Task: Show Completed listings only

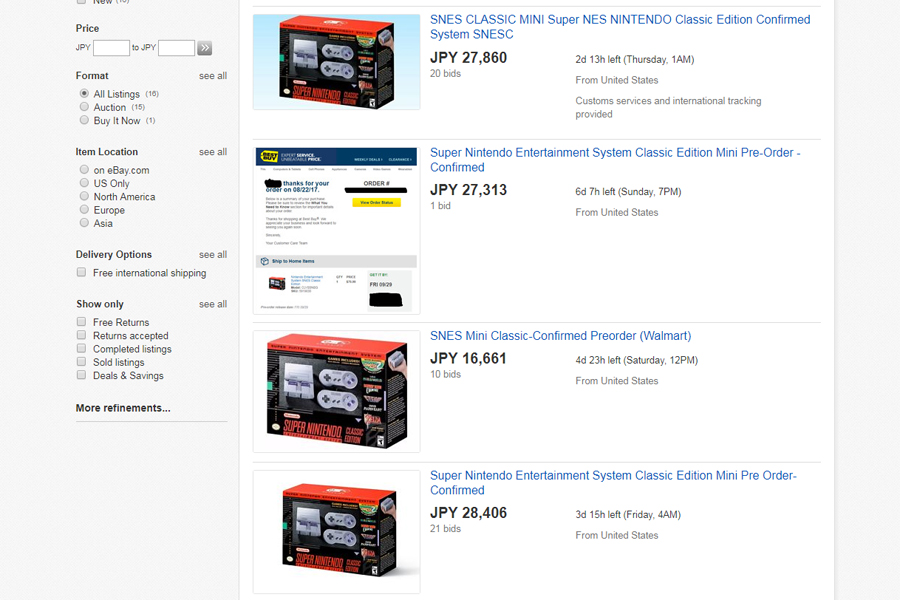Action: tap(82, 348)
